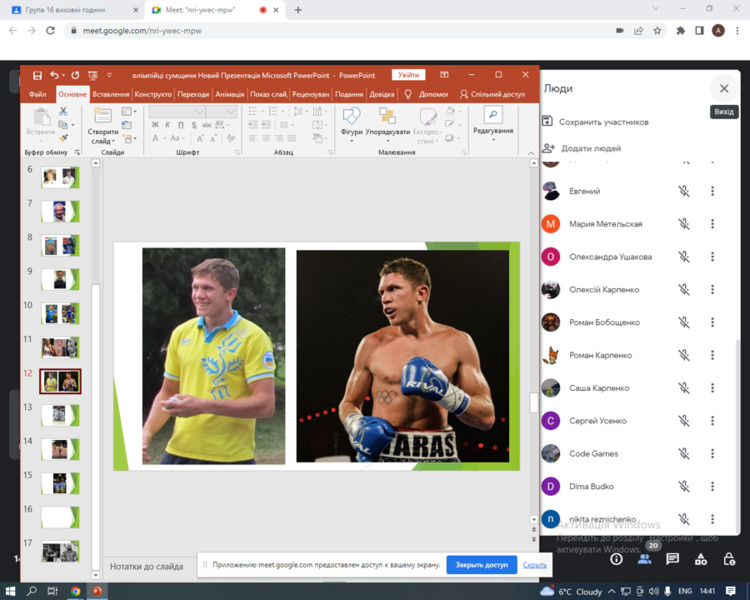Screen dimensions: 750x600
Task: Switch to the Вставлення ribbon tab
Action: pyautogui.click(x=110, y=94)
